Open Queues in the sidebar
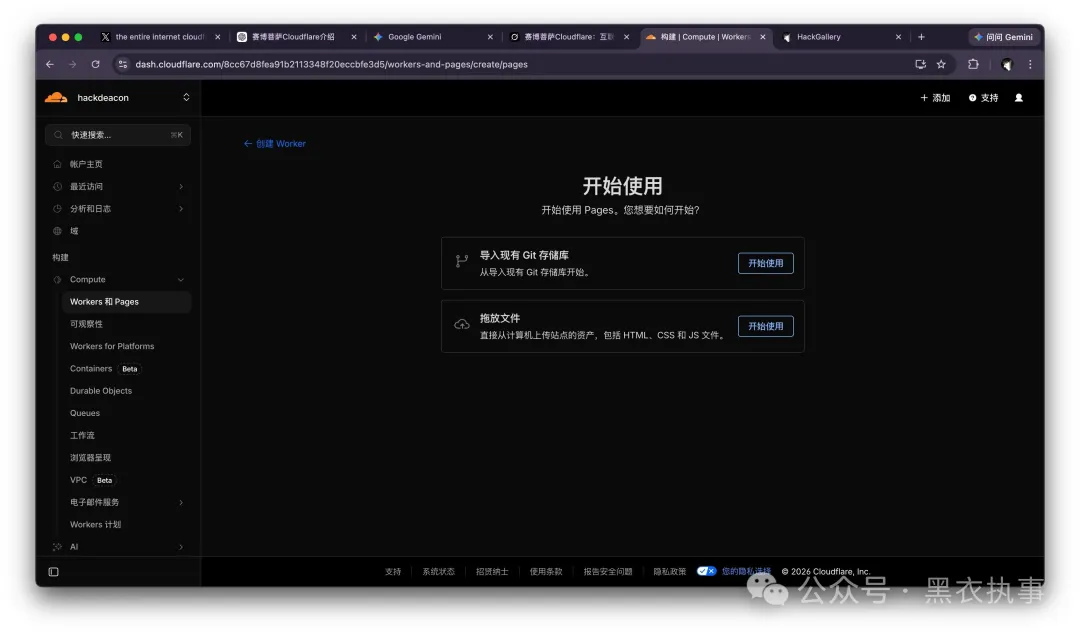Image resolution: width=1080 pixels, height=634 pixels. point(85,413)
